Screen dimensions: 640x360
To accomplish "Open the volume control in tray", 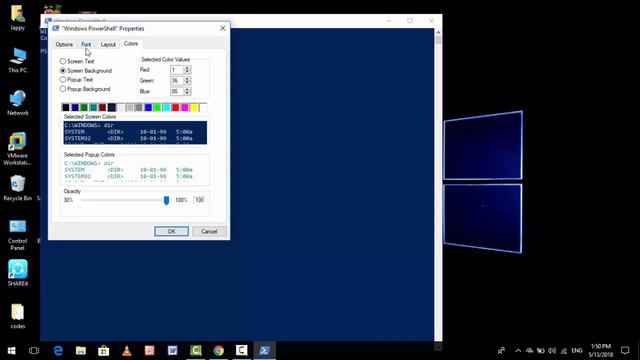I will tap(552, 351).
